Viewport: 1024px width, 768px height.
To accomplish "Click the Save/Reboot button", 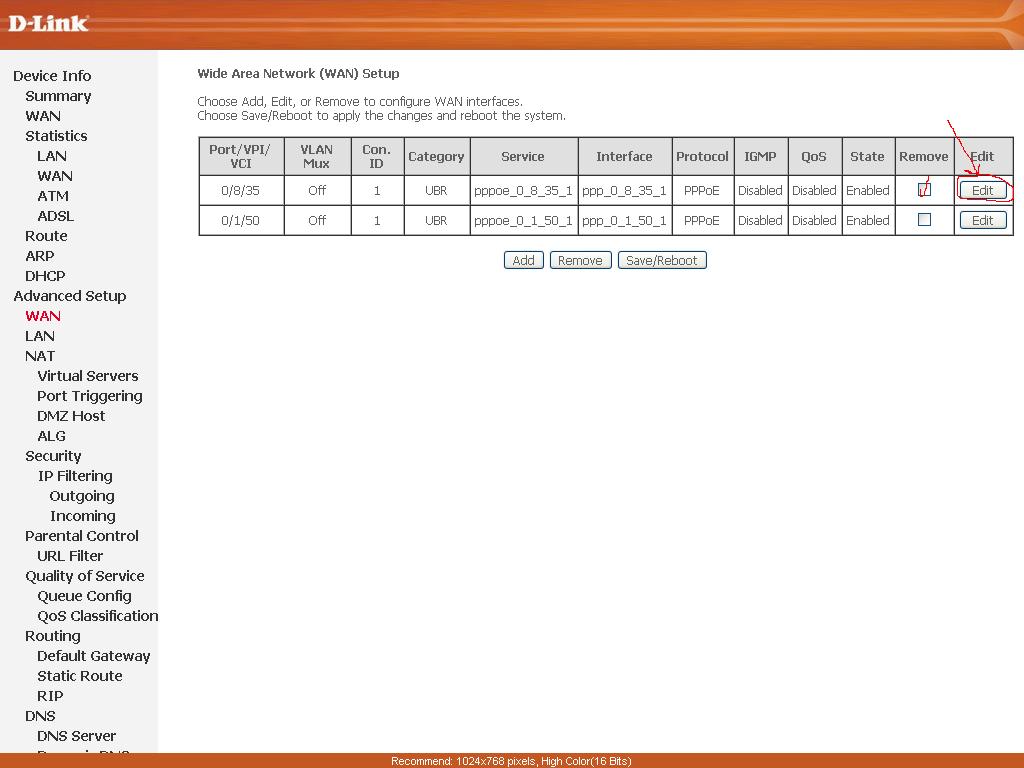I will click(662, 260).
